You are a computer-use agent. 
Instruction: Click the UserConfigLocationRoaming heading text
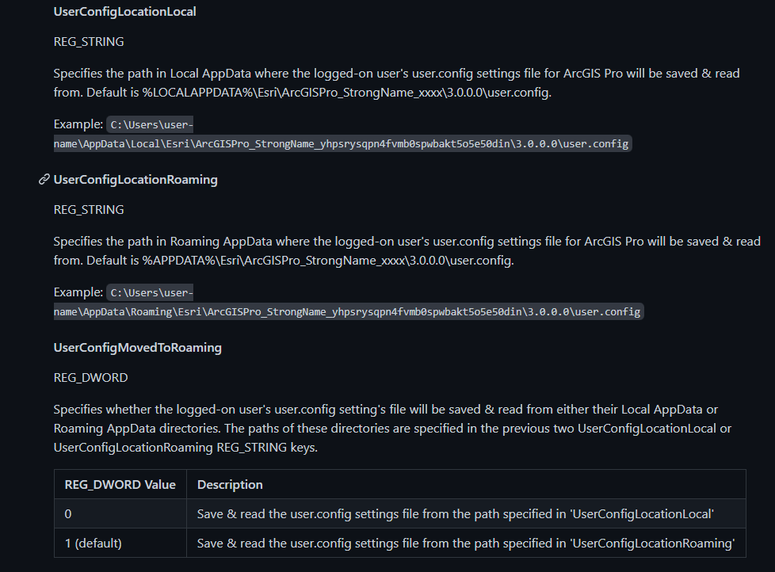[135, 180]
